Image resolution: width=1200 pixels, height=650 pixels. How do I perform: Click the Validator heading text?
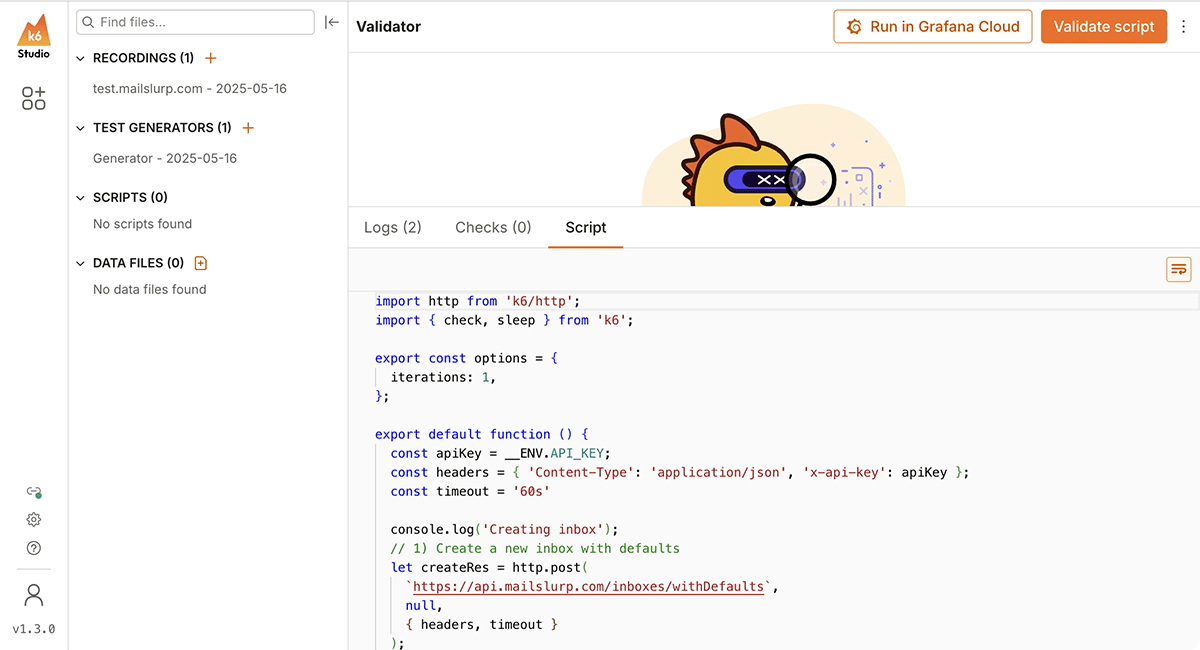389,27
